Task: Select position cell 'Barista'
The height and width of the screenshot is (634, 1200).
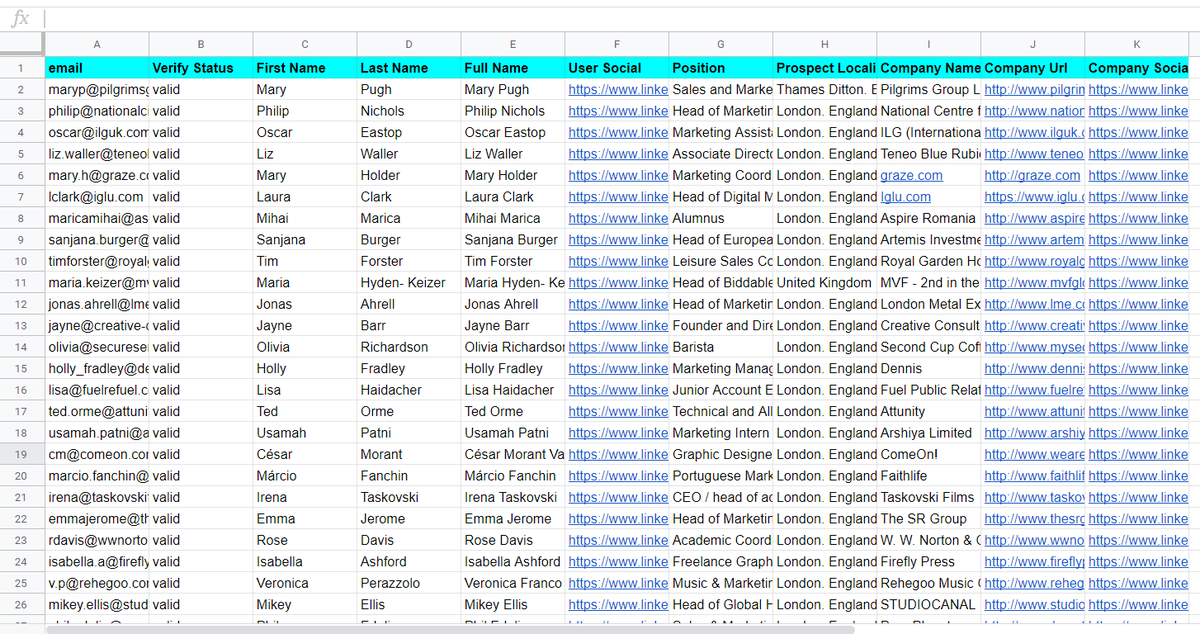Action: click(x=721, y=348)
